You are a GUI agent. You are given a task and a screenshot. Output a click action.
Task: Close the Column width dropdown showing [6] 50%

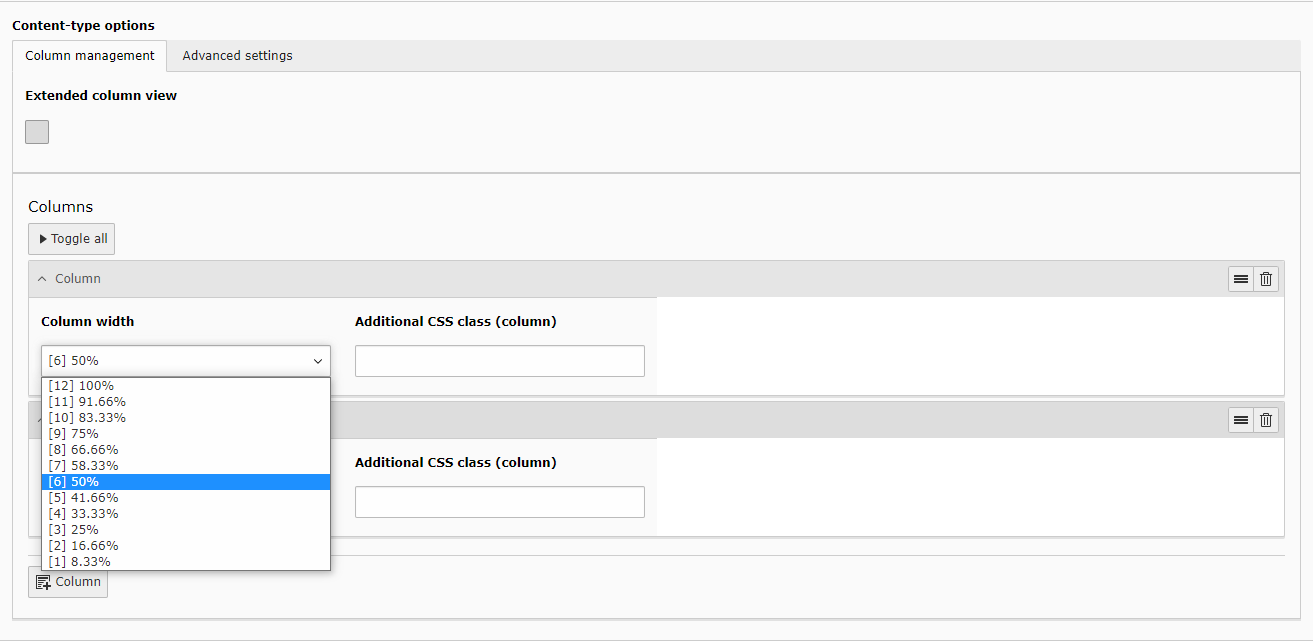(x=185, y=361)
